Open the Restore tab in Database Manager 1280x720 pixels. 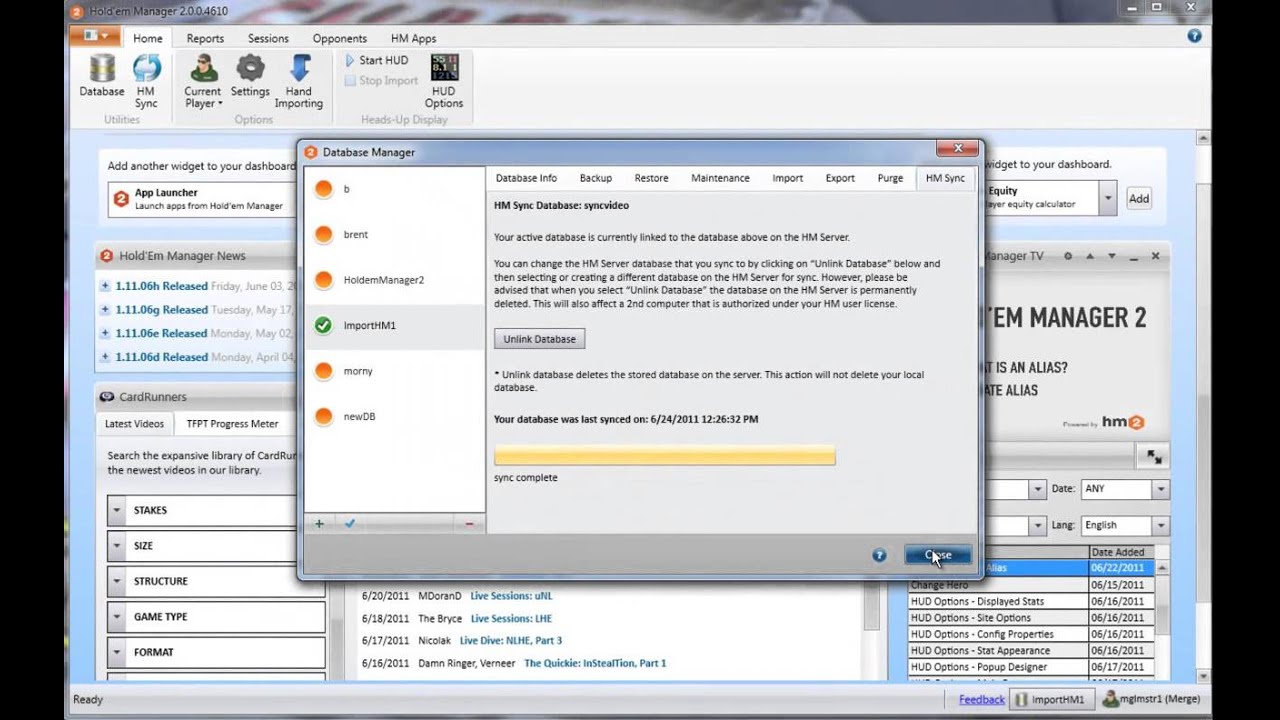click(651, 178)
